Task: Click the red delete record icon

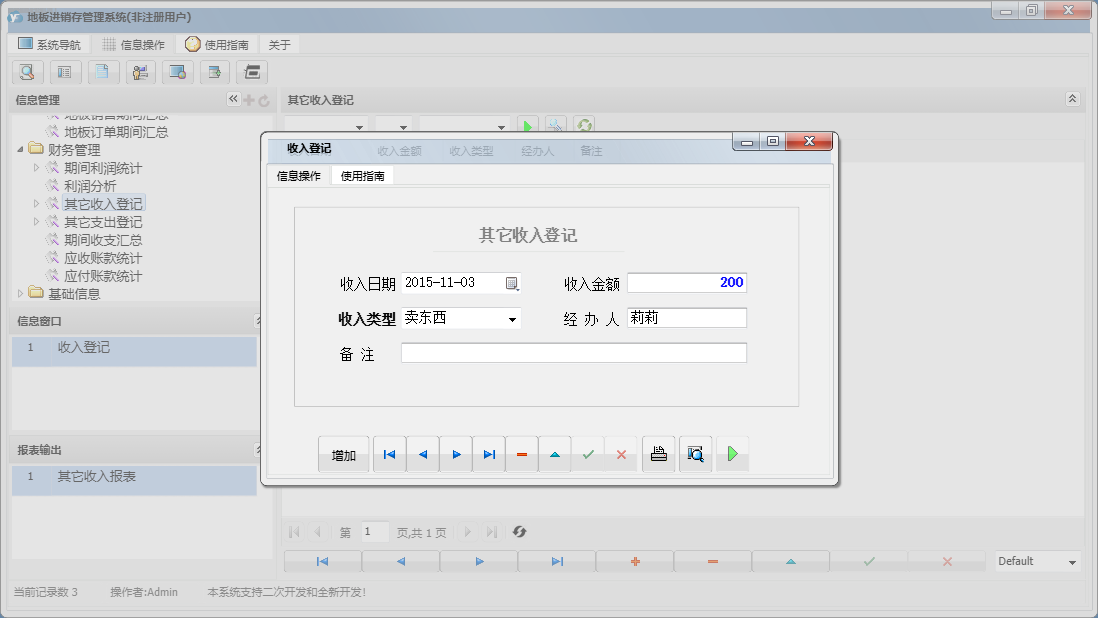Action: tap(521, 453)
